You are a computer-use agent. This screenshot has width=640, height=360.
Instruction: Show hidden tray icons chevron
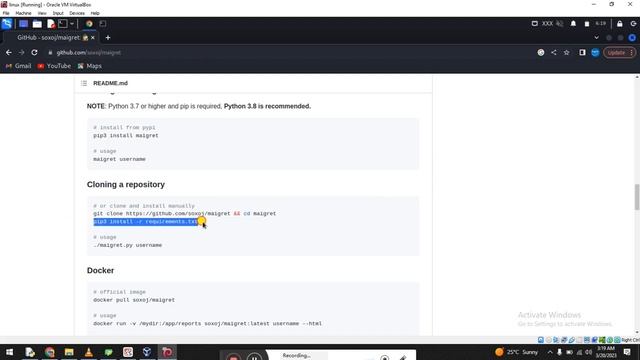click(550, 352)
